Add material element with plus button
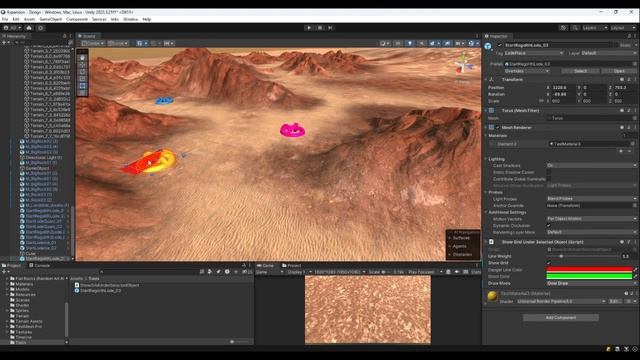 point(621,151)
